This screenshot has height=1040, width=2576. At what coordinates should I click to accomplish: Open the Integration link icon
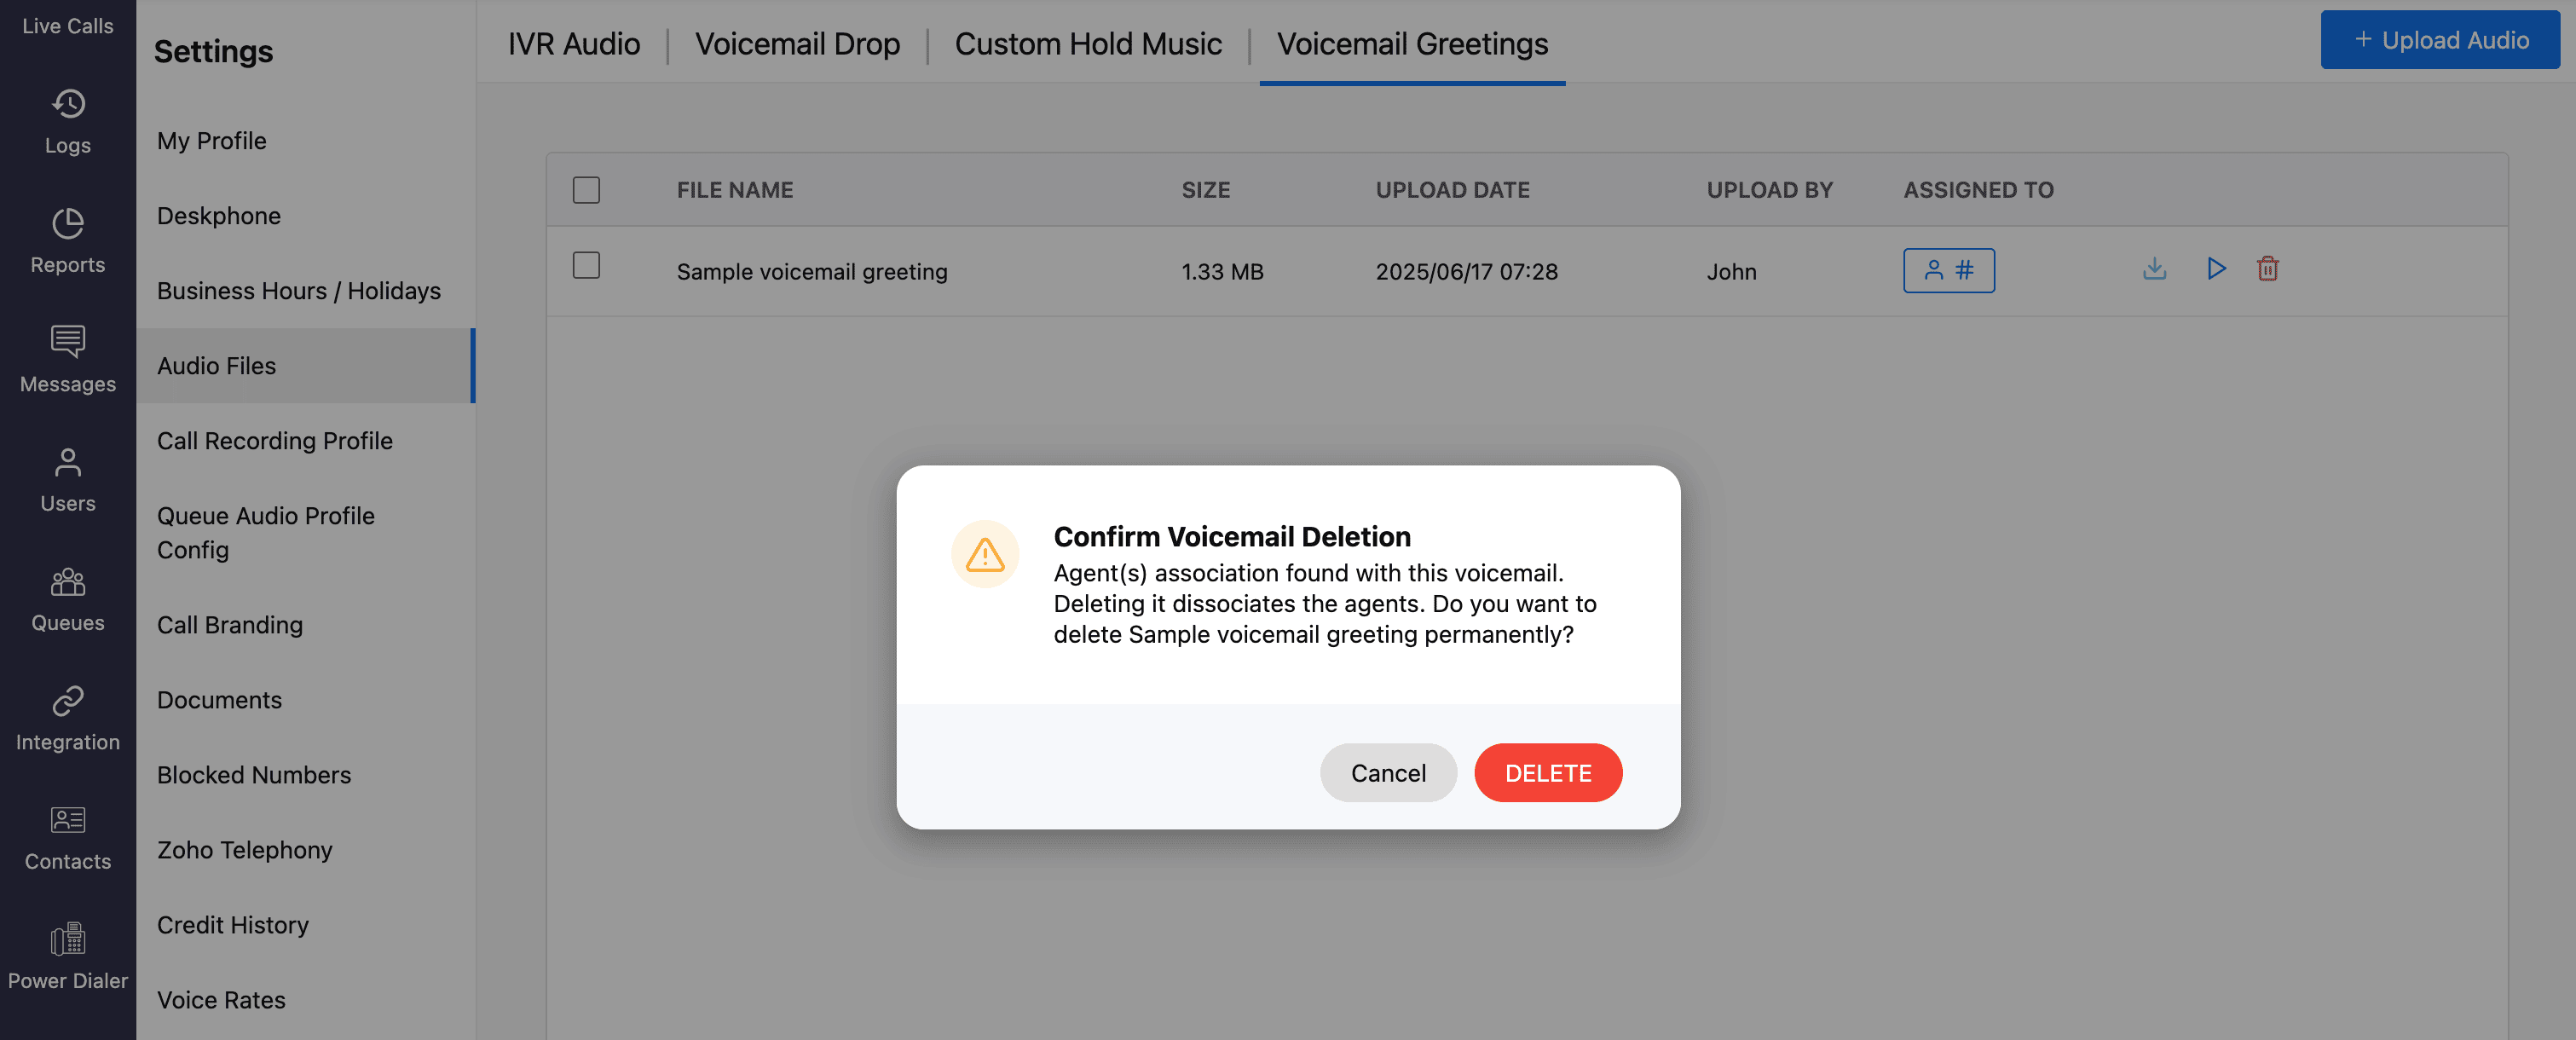pos(68,701)
